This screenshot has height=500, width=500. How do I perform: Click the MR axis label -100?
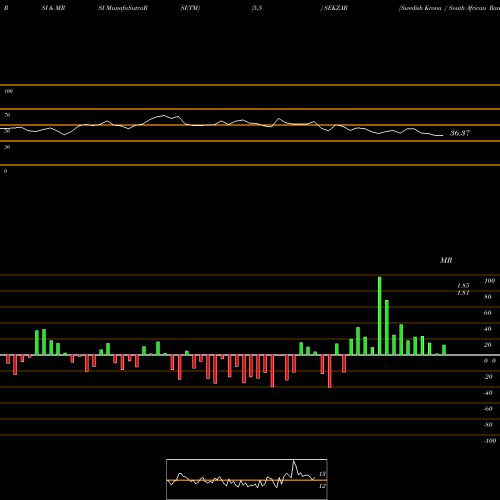490,441
